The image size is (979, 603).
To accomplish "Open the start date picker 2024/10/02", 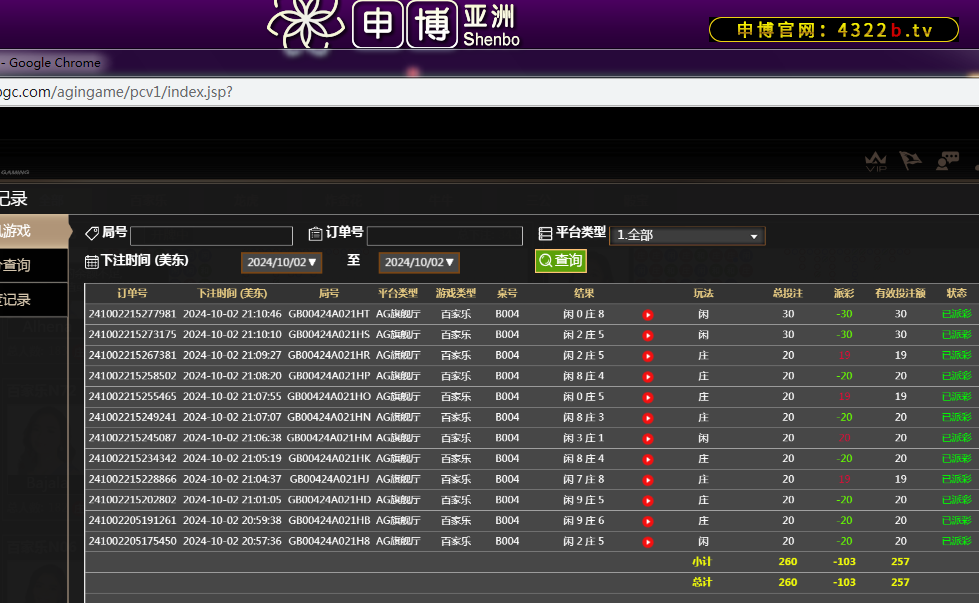I will [x=281, y=263].
